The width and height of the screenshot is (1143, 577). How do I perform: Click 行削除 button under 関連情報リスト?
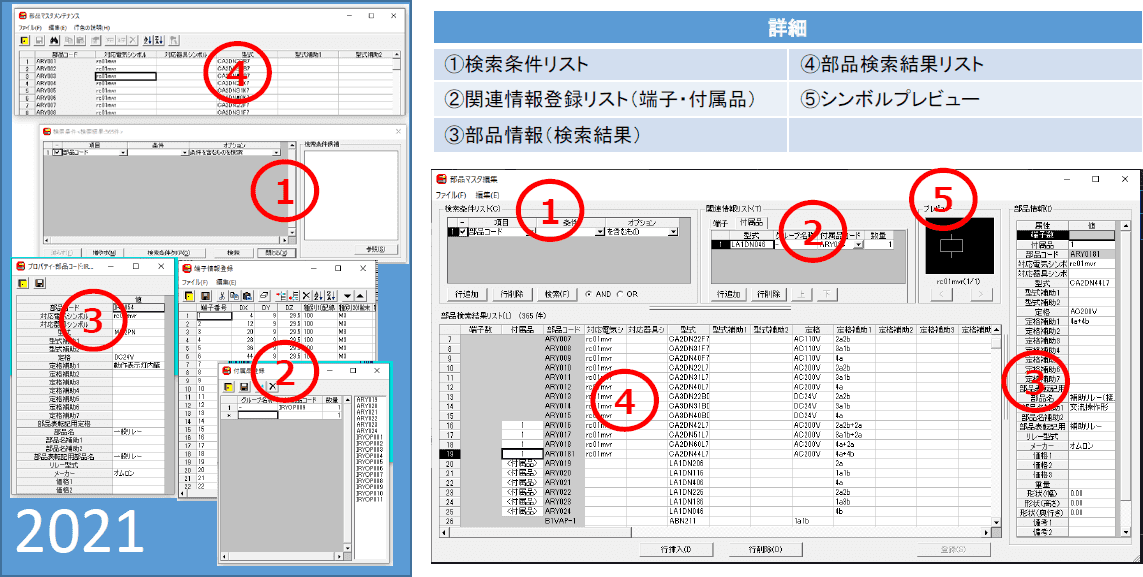[x=769, y=294]
